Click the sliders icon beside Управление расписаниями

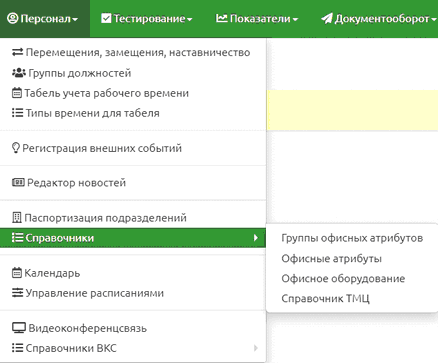tap(18, 293)
